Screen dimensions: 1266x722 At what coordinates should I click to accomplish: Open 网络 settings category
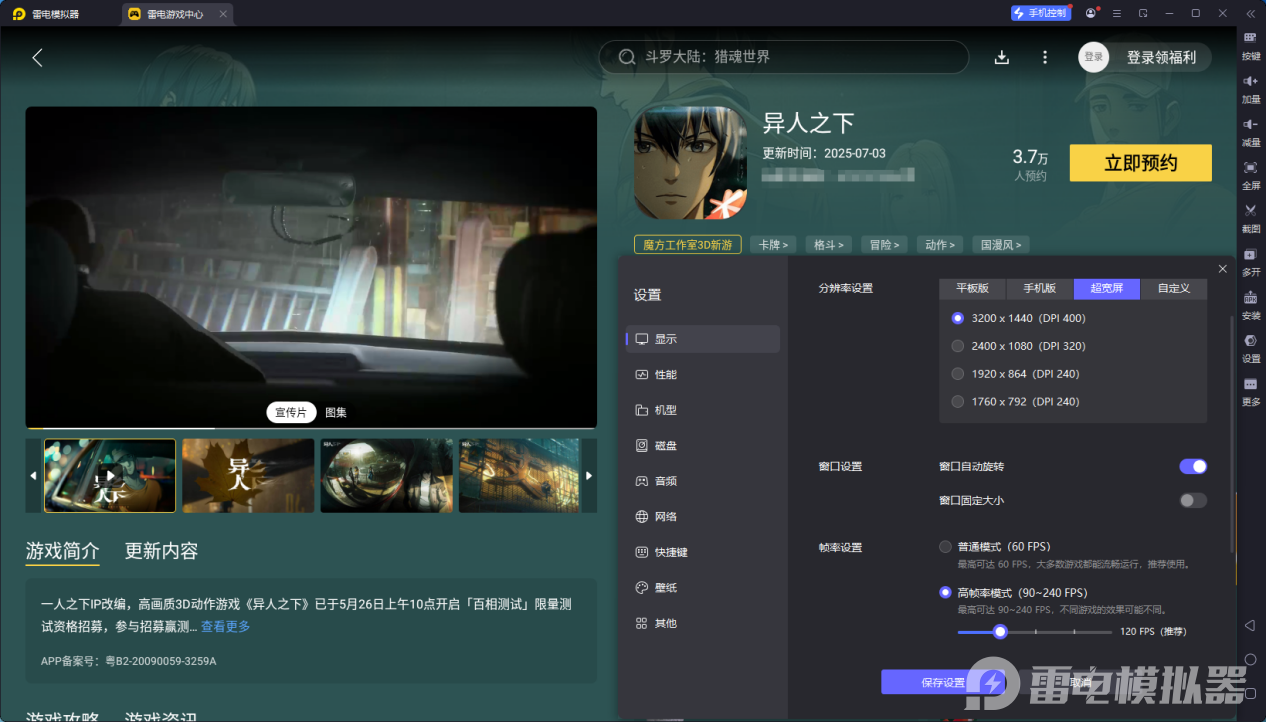point(703,516)
